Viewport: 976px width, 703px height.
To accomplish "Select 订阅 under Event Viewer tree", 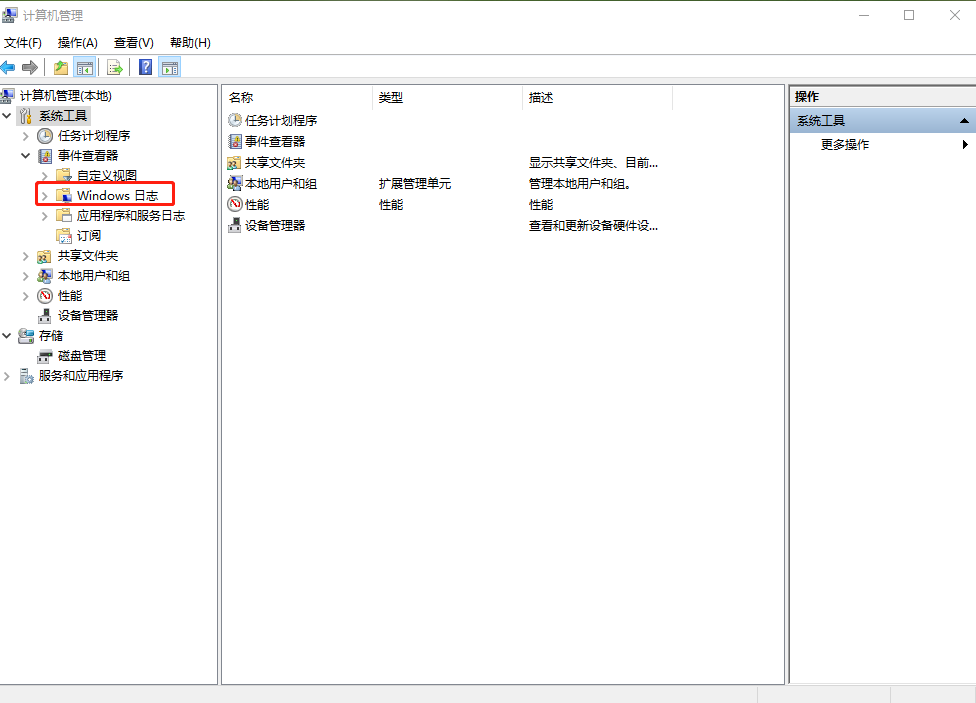I will pos(89,236).
